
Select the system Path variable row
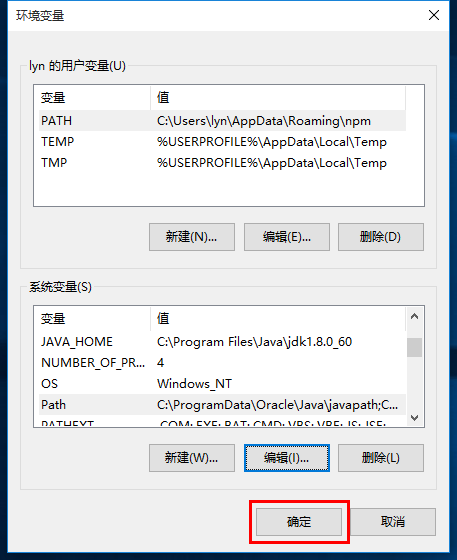222,405
